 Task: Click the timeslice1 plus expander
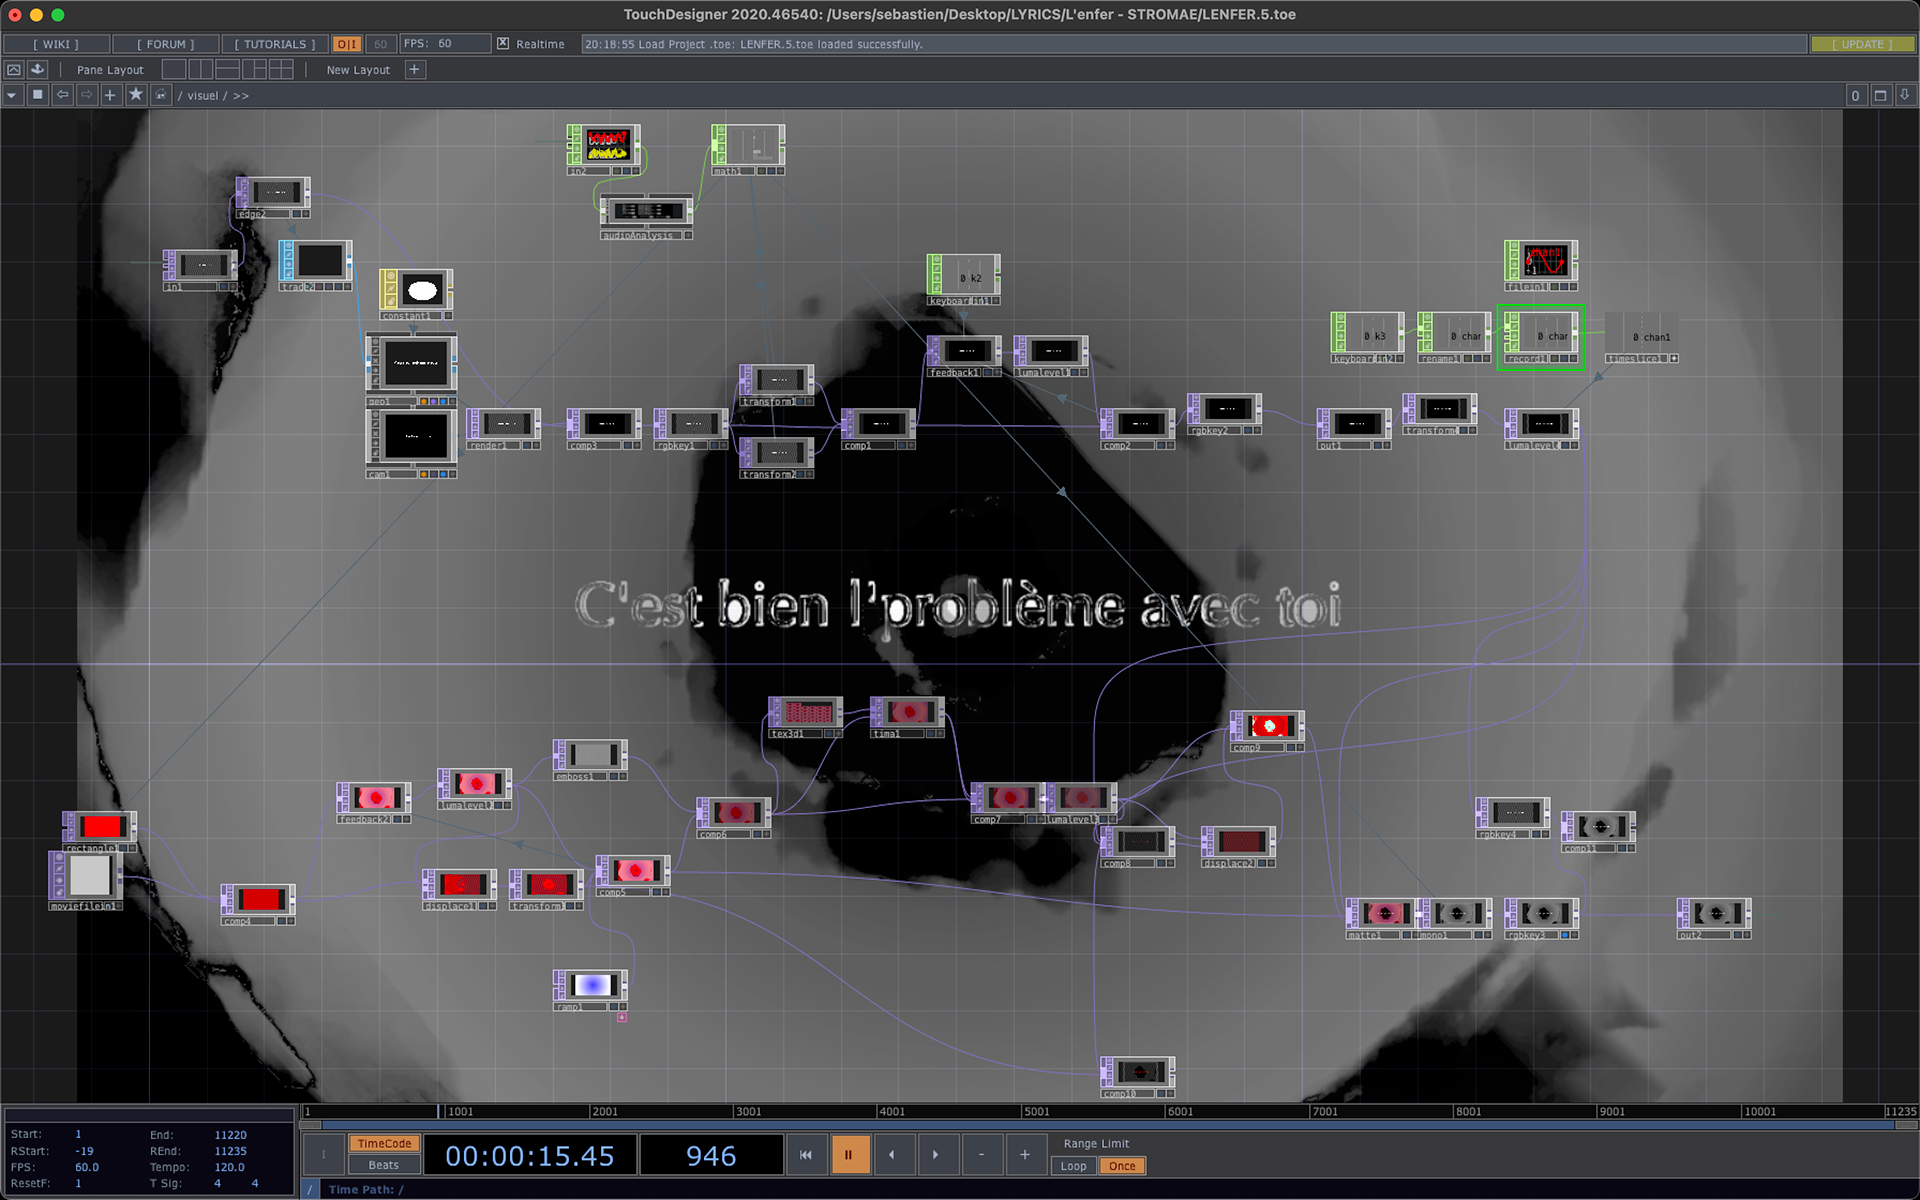[x=1674, y=358]
